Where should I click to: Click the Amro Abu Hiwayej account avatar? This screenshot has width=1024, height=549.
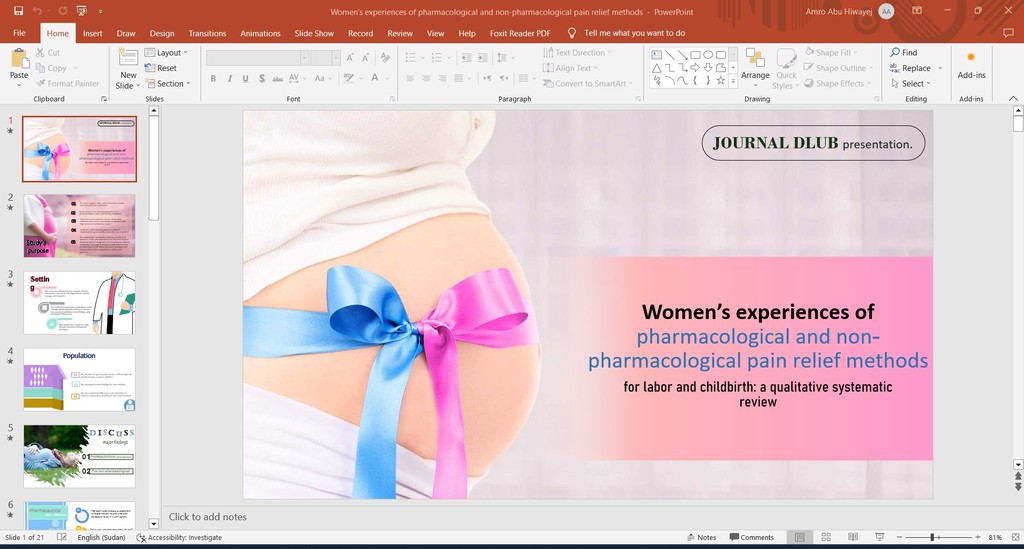(x=886, y=11)
